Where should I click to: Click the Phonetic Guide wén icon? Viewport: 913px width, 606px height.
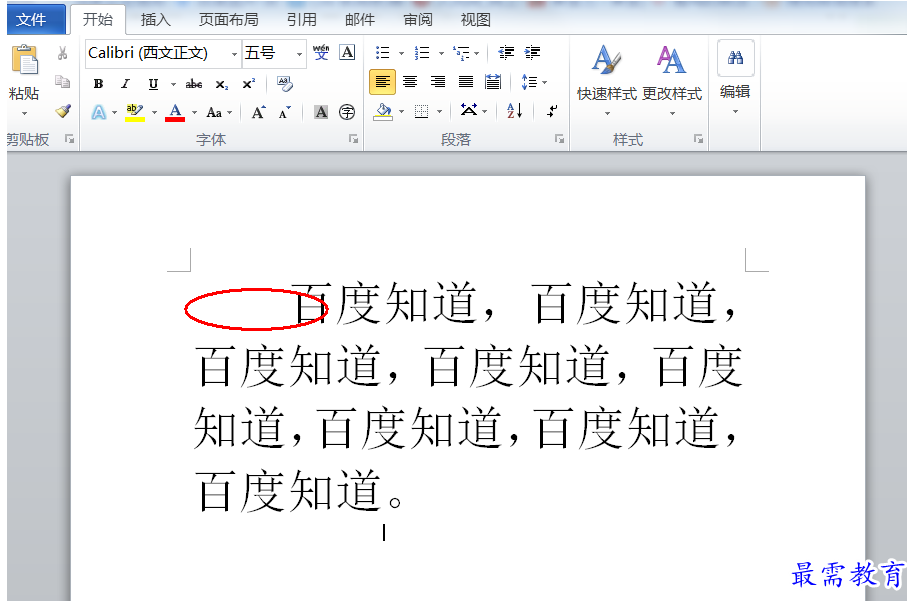(x=321, y=52)
